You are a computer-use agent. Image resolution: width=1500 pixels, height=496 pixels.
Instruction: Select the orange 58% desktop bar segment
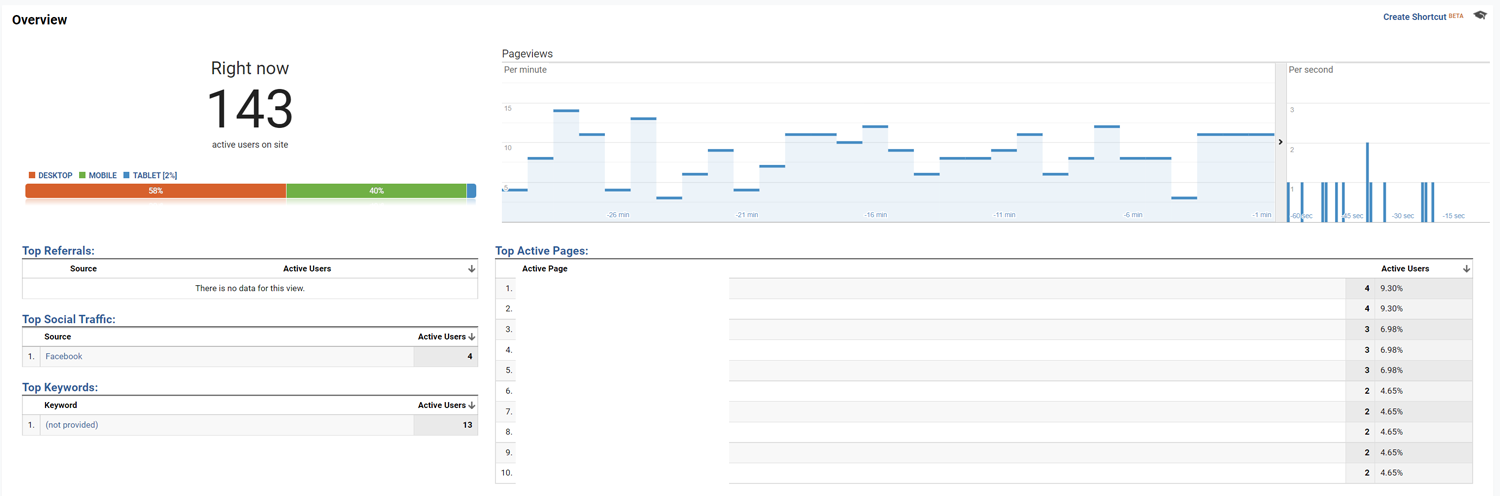click(x=156, y=191)
